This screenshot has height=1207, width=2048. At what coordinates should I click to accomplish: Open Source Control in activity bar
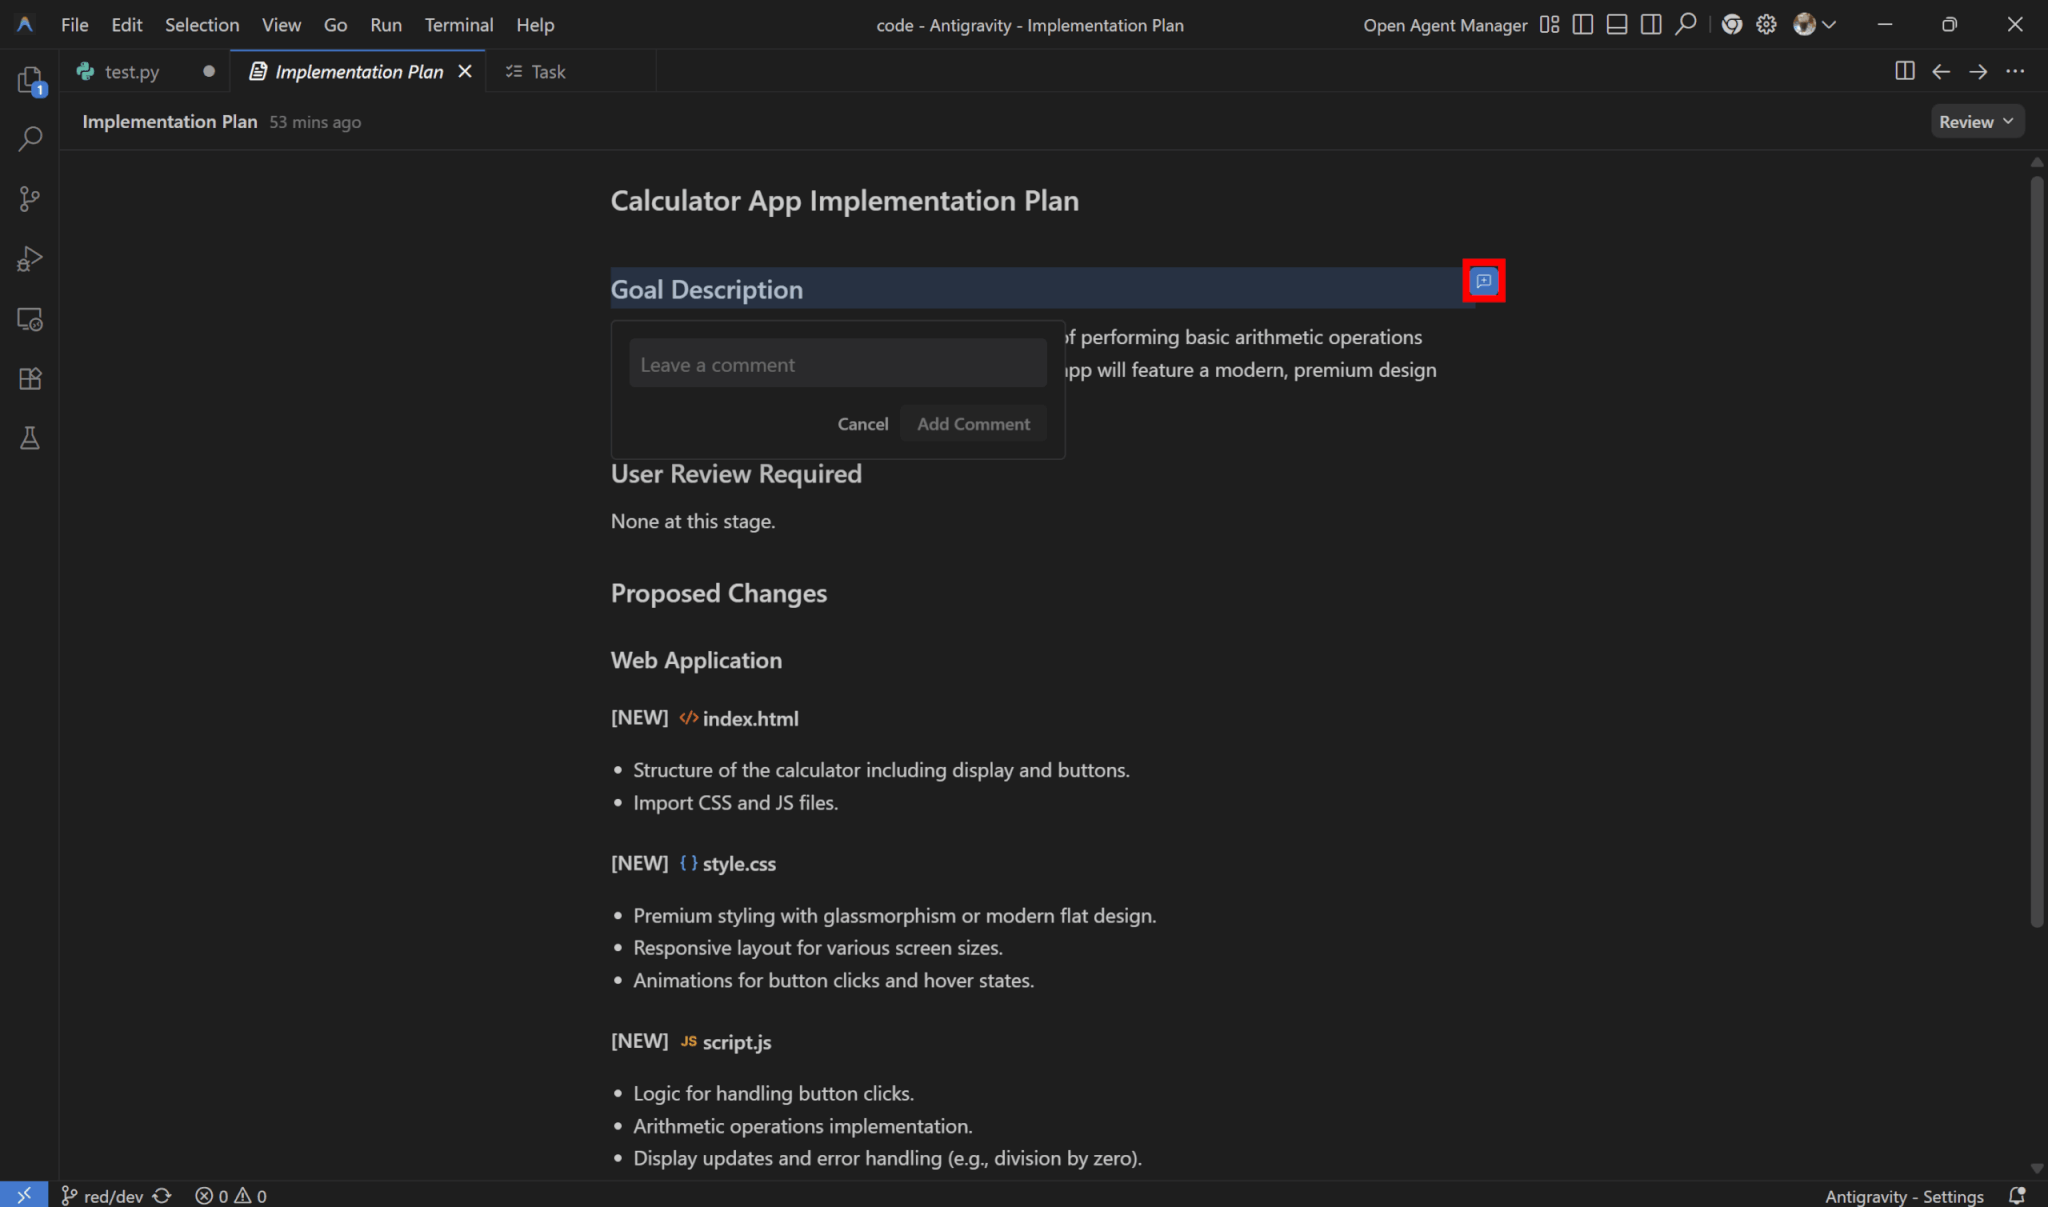[30, 199]
